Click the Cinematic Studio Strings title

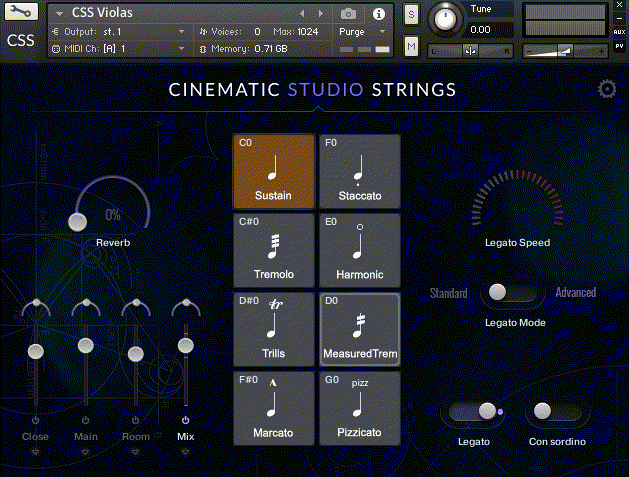(312, 89)
